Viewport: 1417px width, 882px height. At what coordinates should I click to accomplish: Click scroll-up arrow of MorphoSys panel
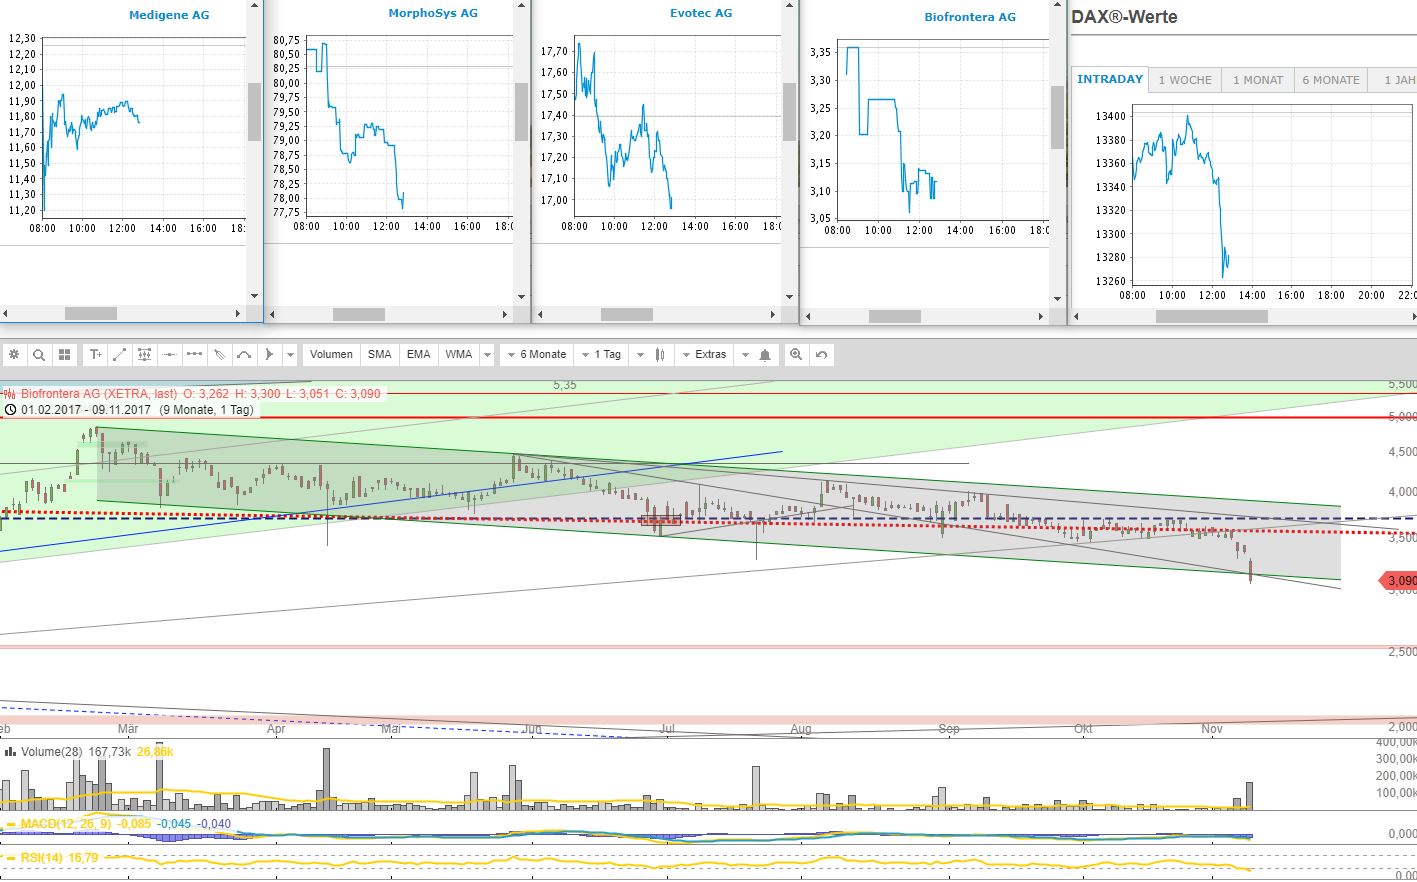pos(521,6)
